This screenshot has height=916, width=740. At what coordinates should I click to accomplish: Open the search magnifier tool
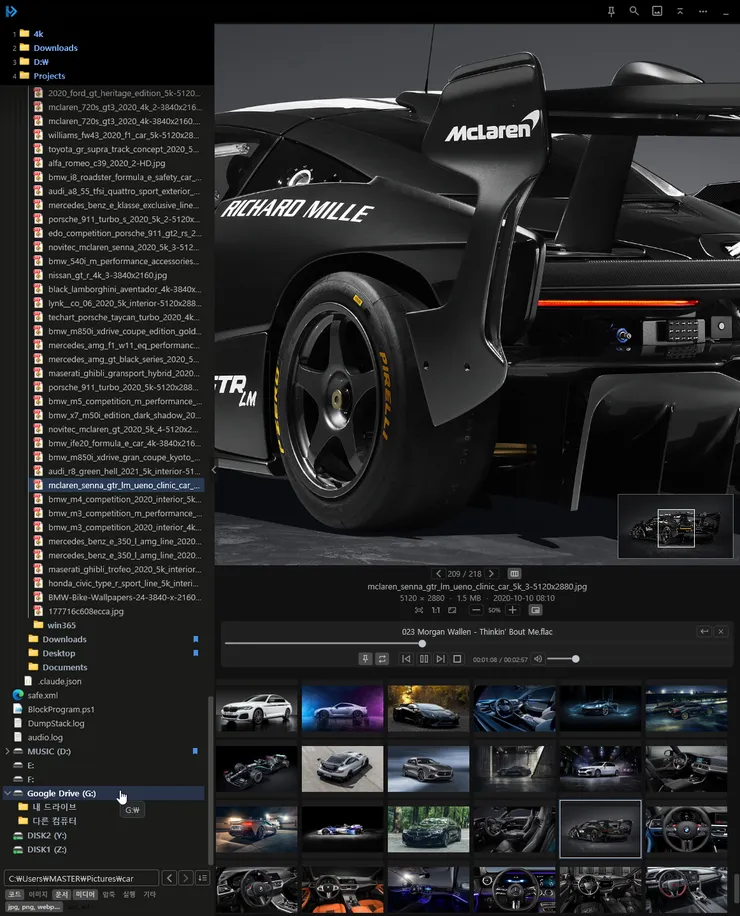tap(634, 11)
